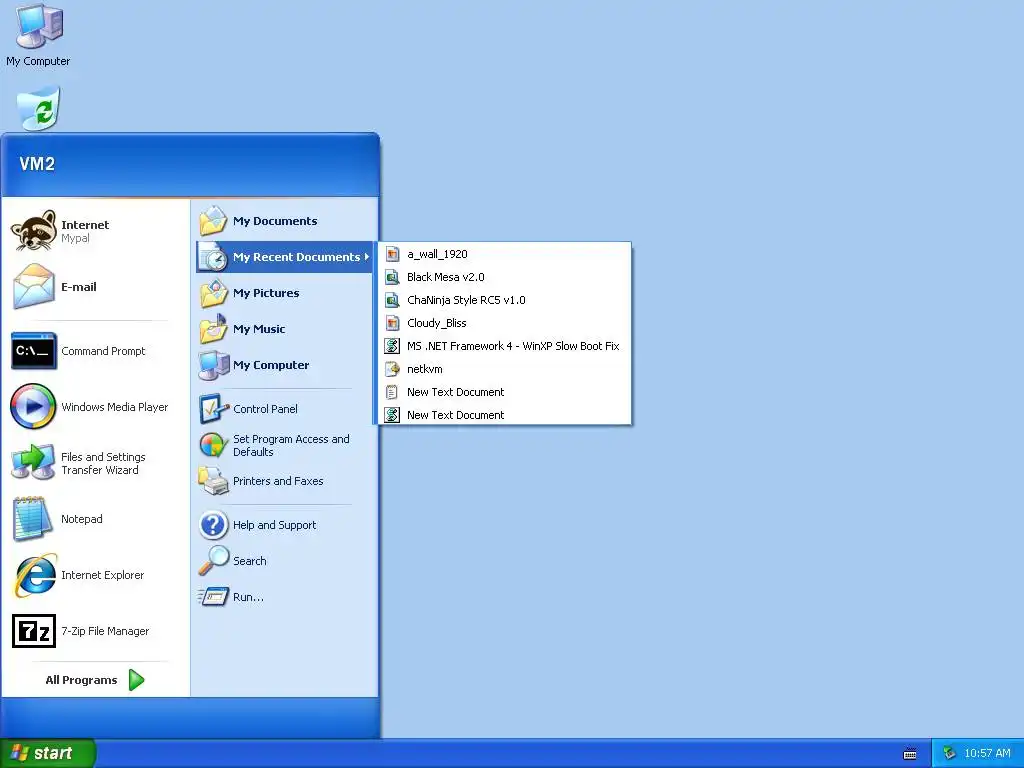
Task: Open the Mypal raccoon Internet icon
Action: pyautogui.click(x=33, y=231)
